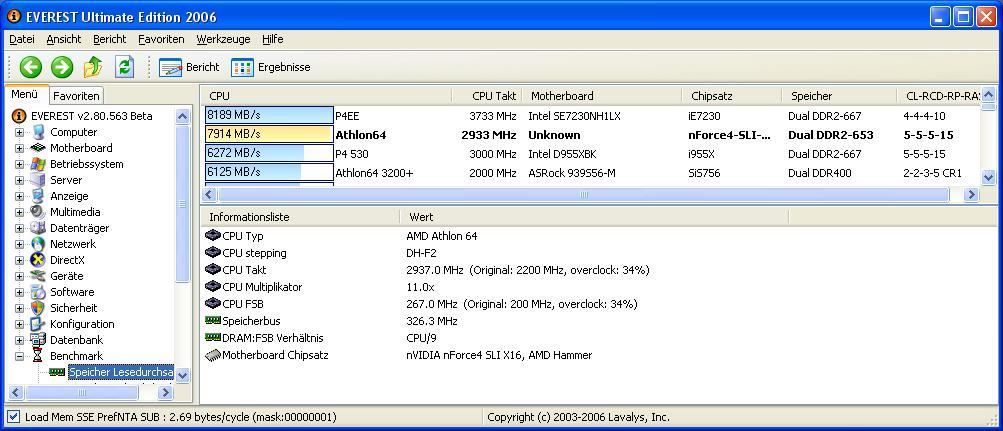Click the CPU Typ chip icon
This screenshot has height=431, width=1003.
(212, 236)
